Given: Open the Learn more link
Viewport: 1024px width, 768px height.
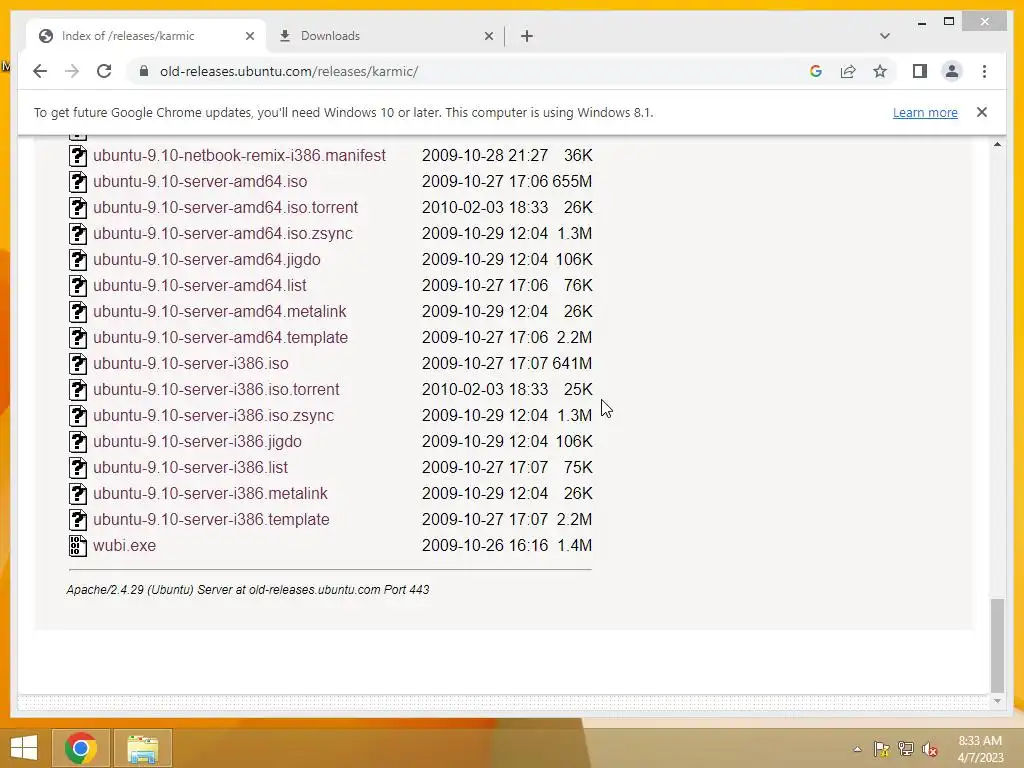Looking at the screenshot, I should 925,112.
